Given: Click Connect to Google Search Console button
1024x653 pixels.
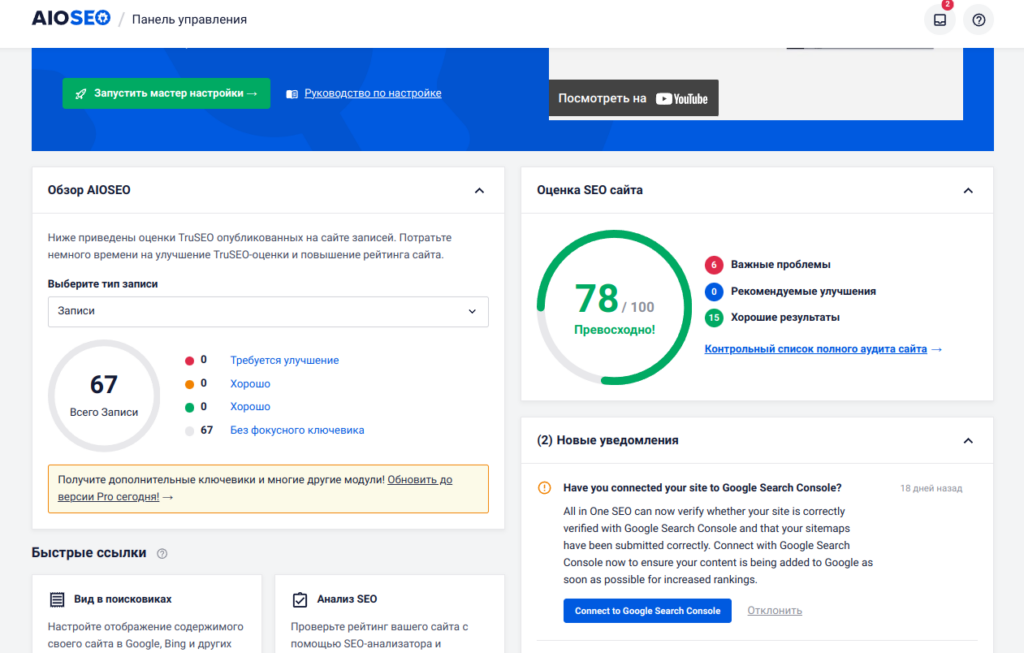Looking at the screenshot, I should [647, 611].
